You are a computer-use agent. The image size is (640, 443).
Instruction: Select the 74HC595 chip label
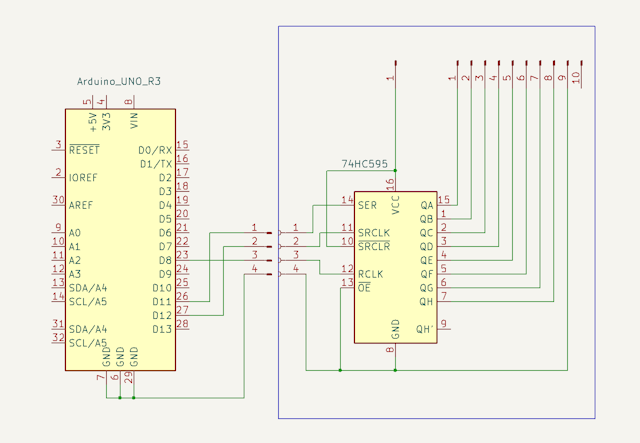point(364,164)
